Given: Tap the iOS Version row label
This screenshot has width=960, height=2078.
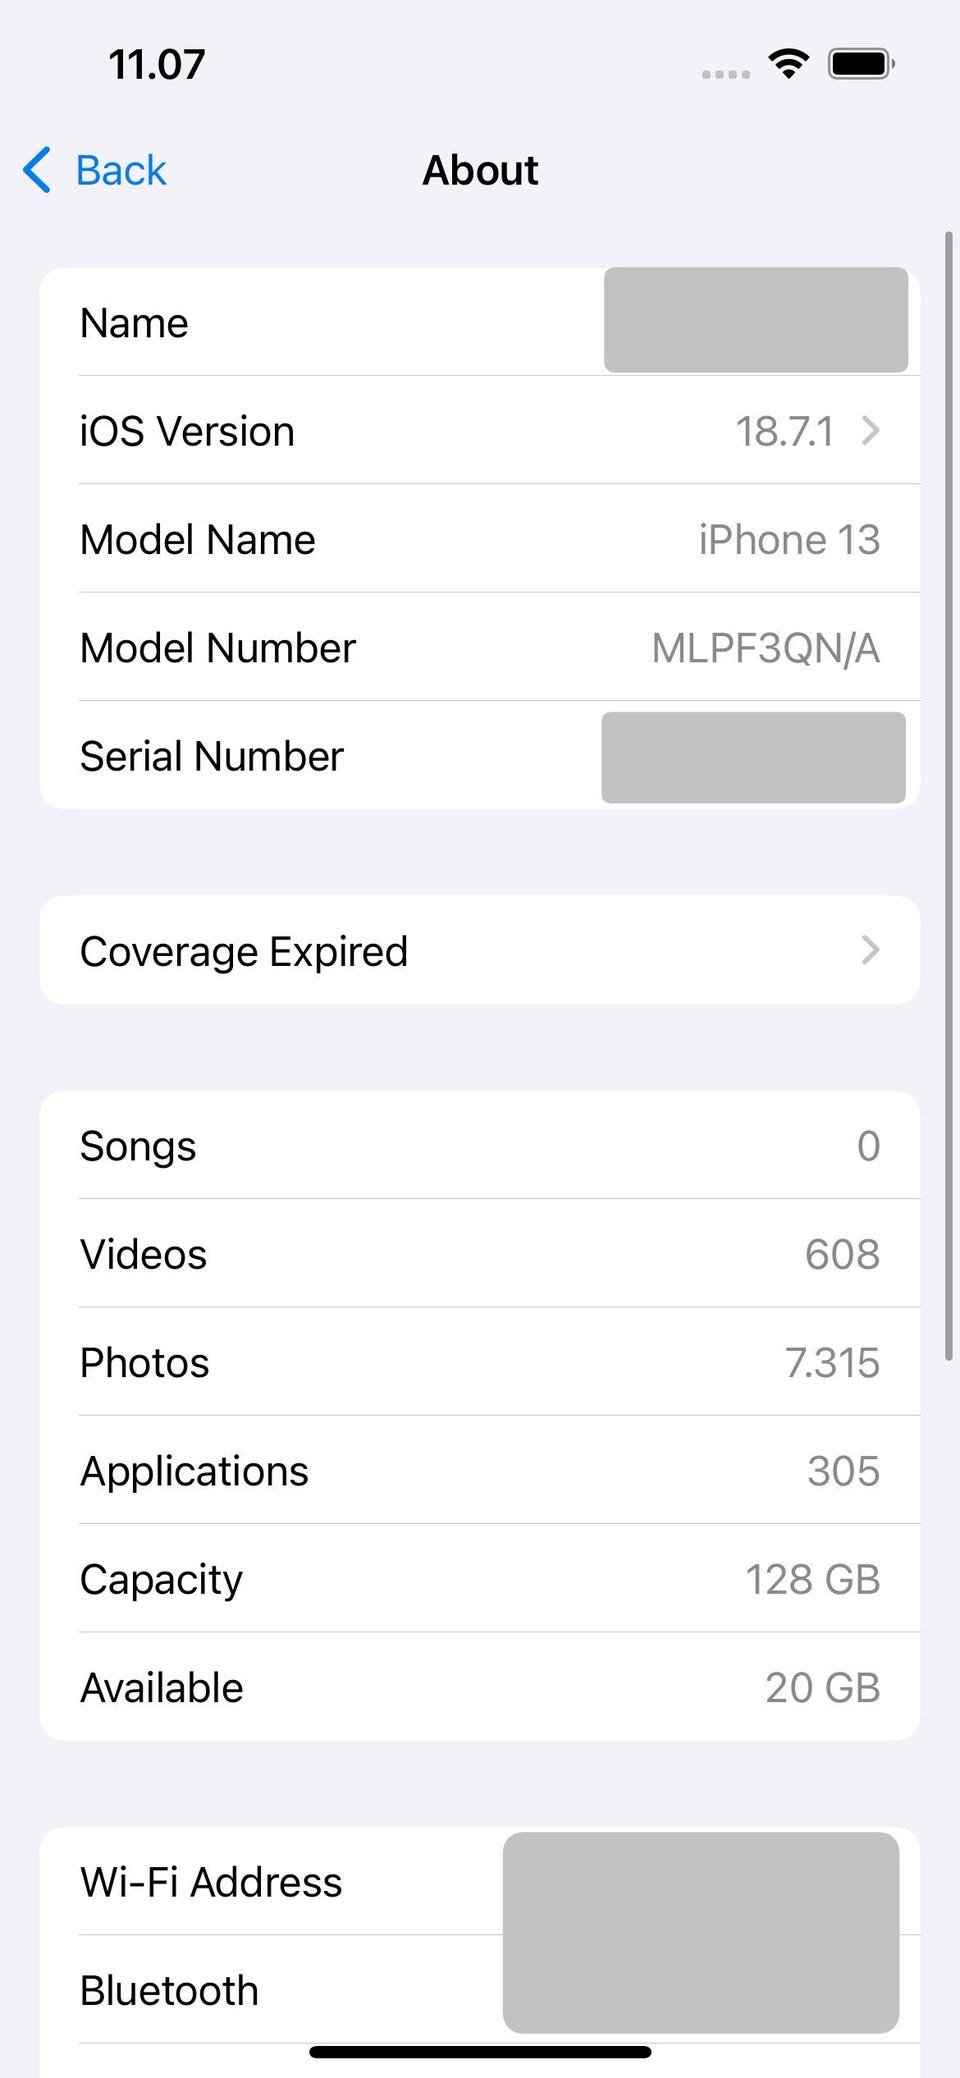Looking at the screenshot, I should 187,432.
